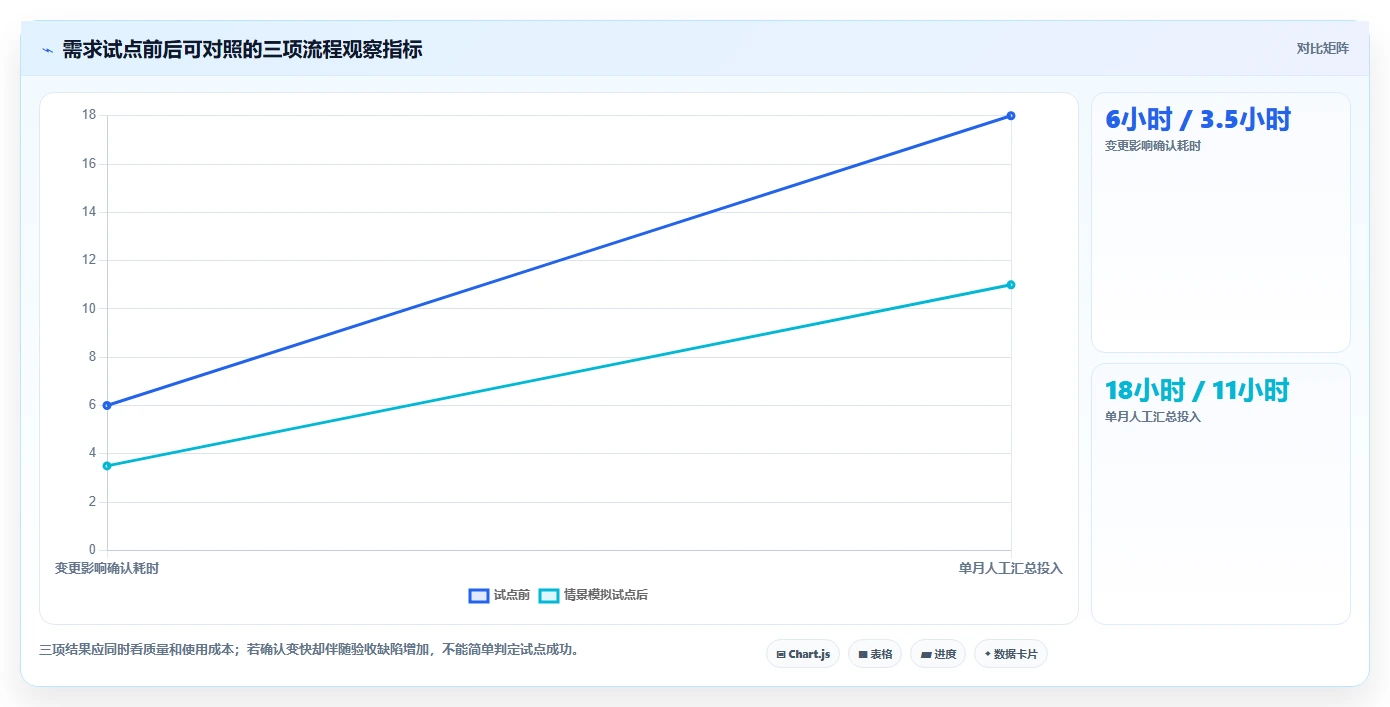Click the 试点前 data point at value 6

(107, 405)
